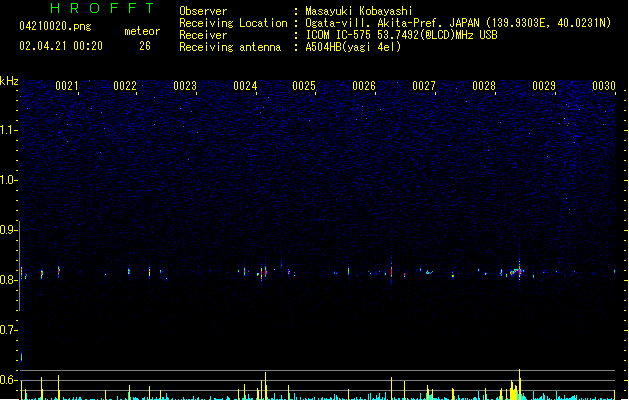Click the Observer label

(203, 11)
